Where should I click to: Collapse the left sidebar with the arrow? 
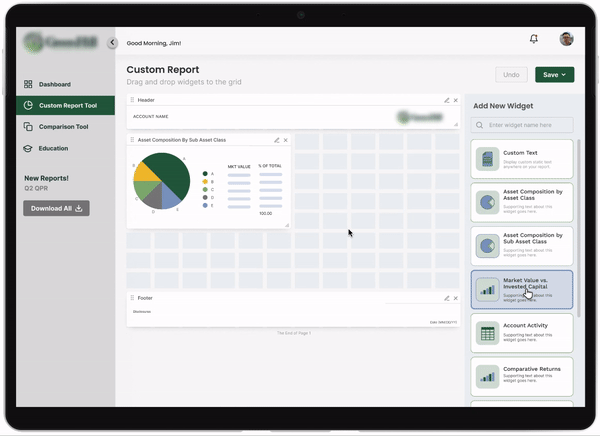[112, 43]
